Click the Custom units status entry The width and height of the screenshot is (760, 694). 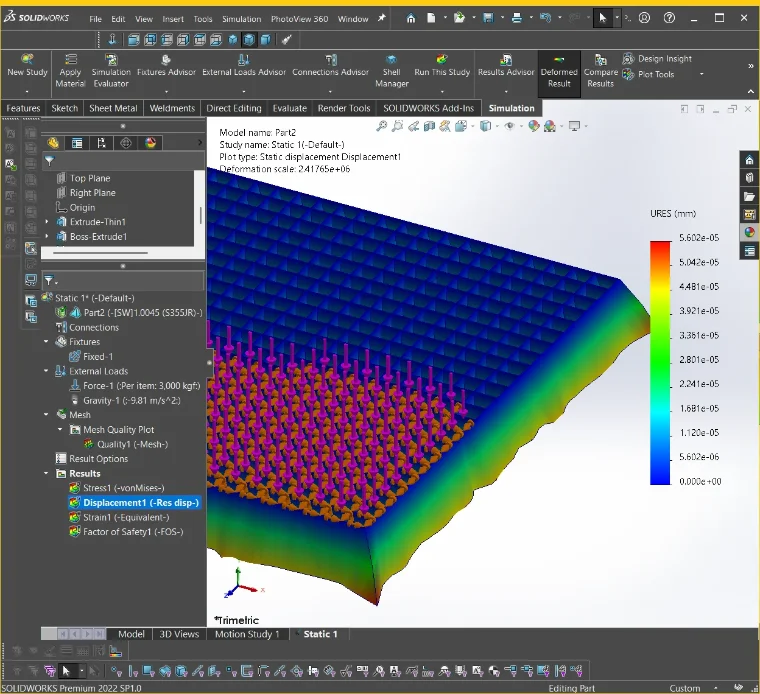click(x=684, y=688)
